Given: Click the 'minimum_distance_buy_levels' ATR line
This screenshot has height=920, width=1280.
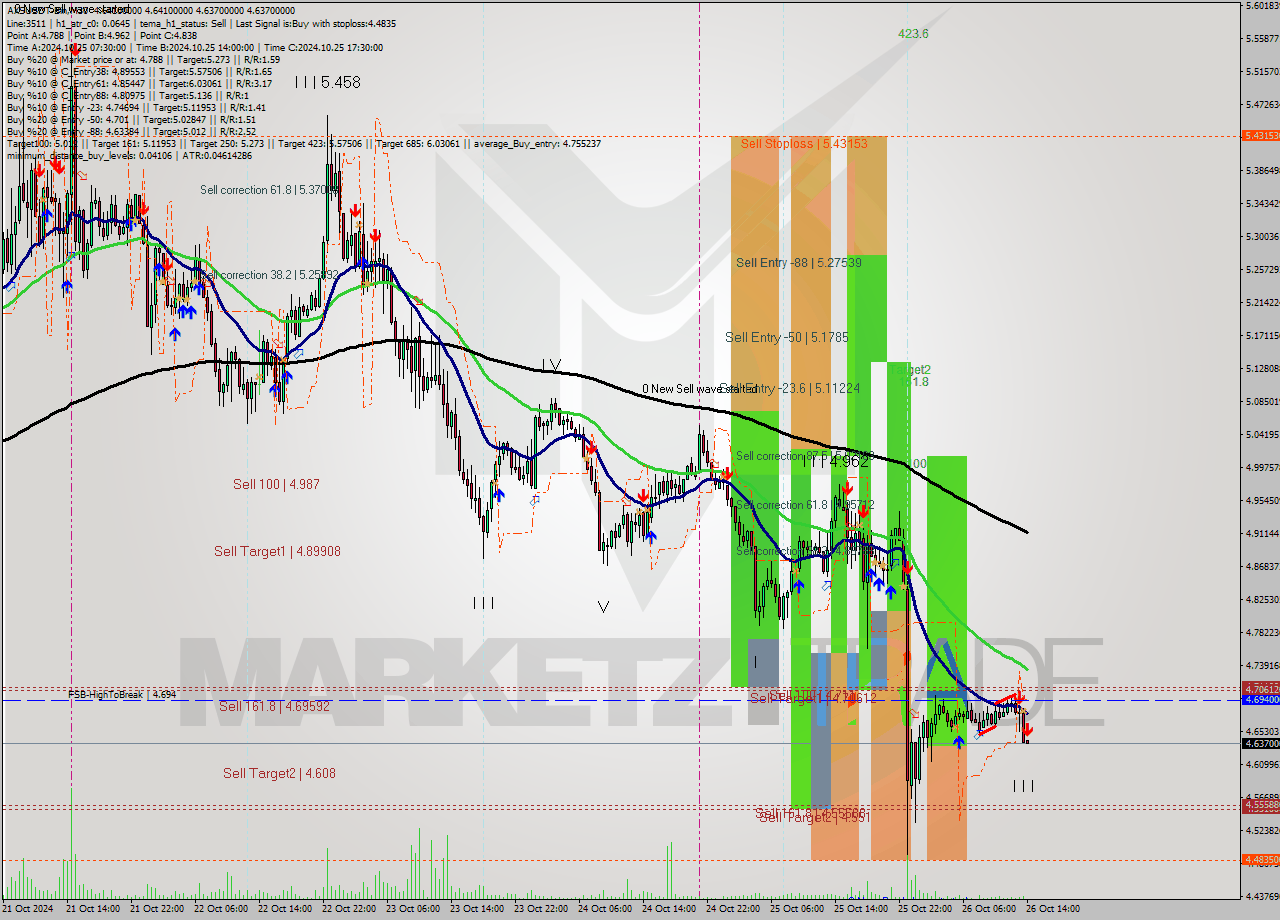Looking at the screenshot, I should (x=129, y=155).
